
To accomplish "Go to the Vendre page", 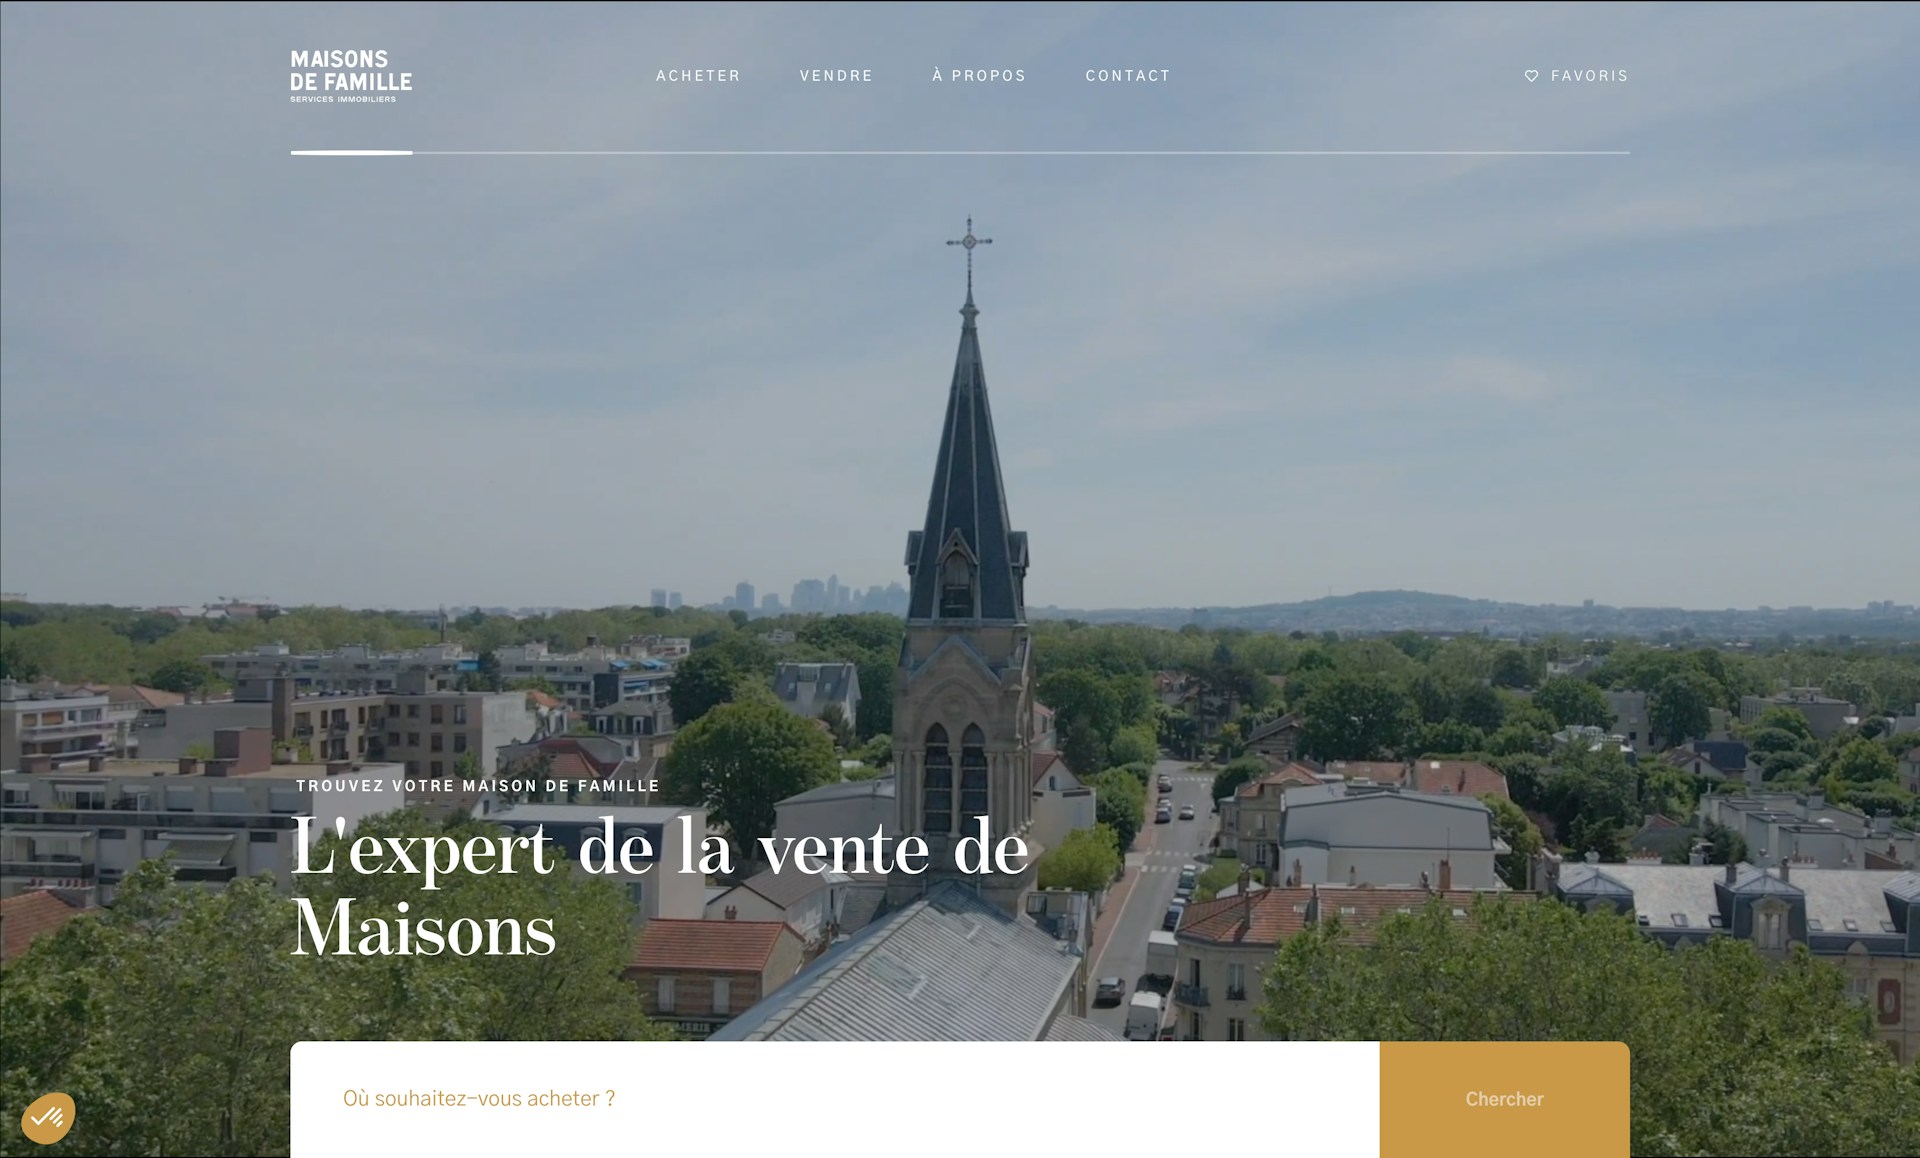I will coord(836,76).
